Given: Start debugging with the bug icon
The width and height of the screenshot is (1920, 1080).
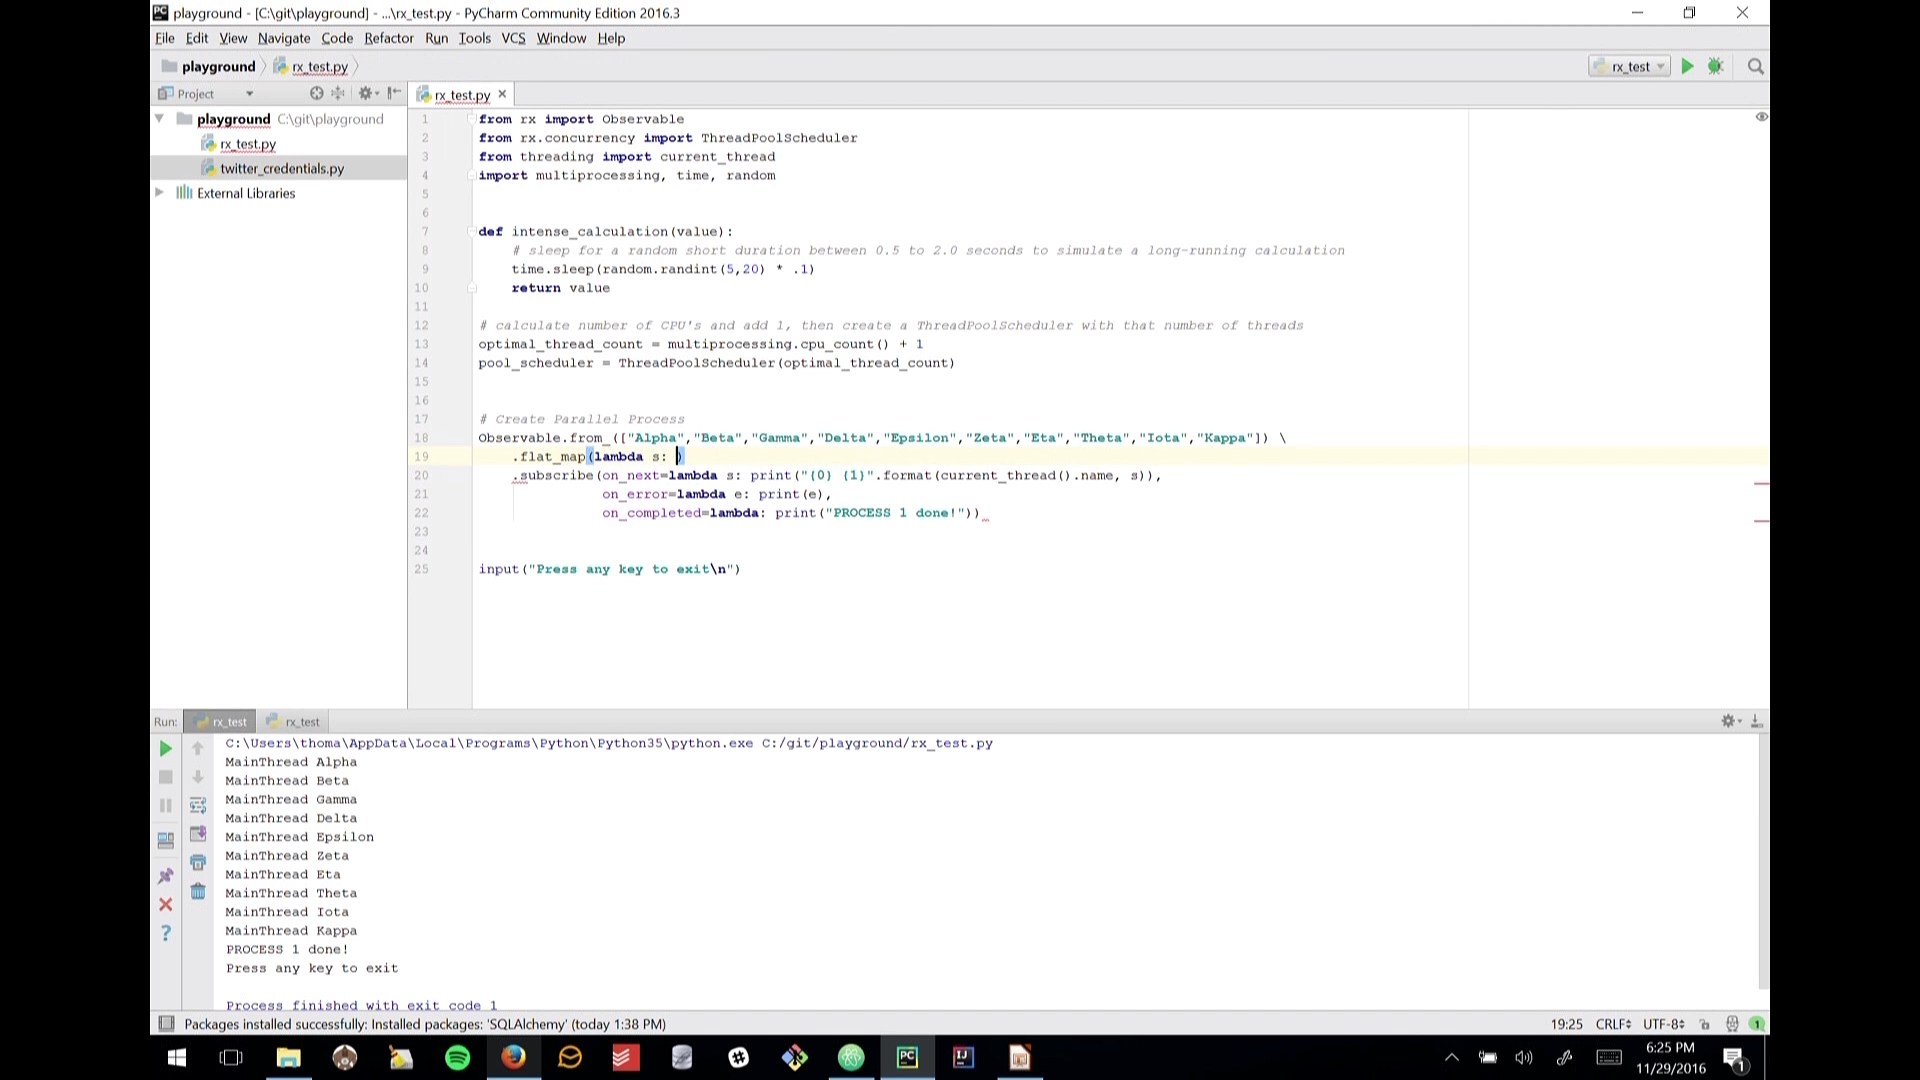Looking at the screenshot, I should tap(1716, 66).
